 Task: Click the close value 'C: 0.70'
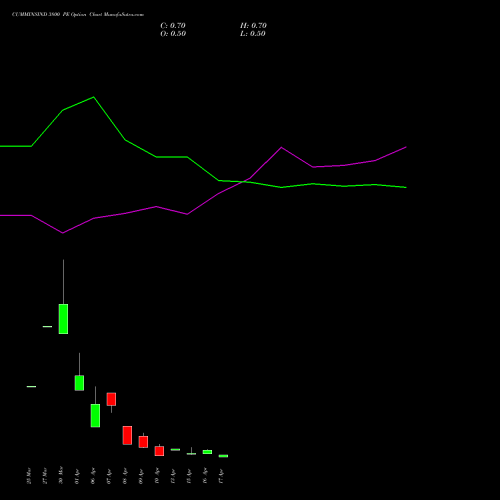[173, 26]
